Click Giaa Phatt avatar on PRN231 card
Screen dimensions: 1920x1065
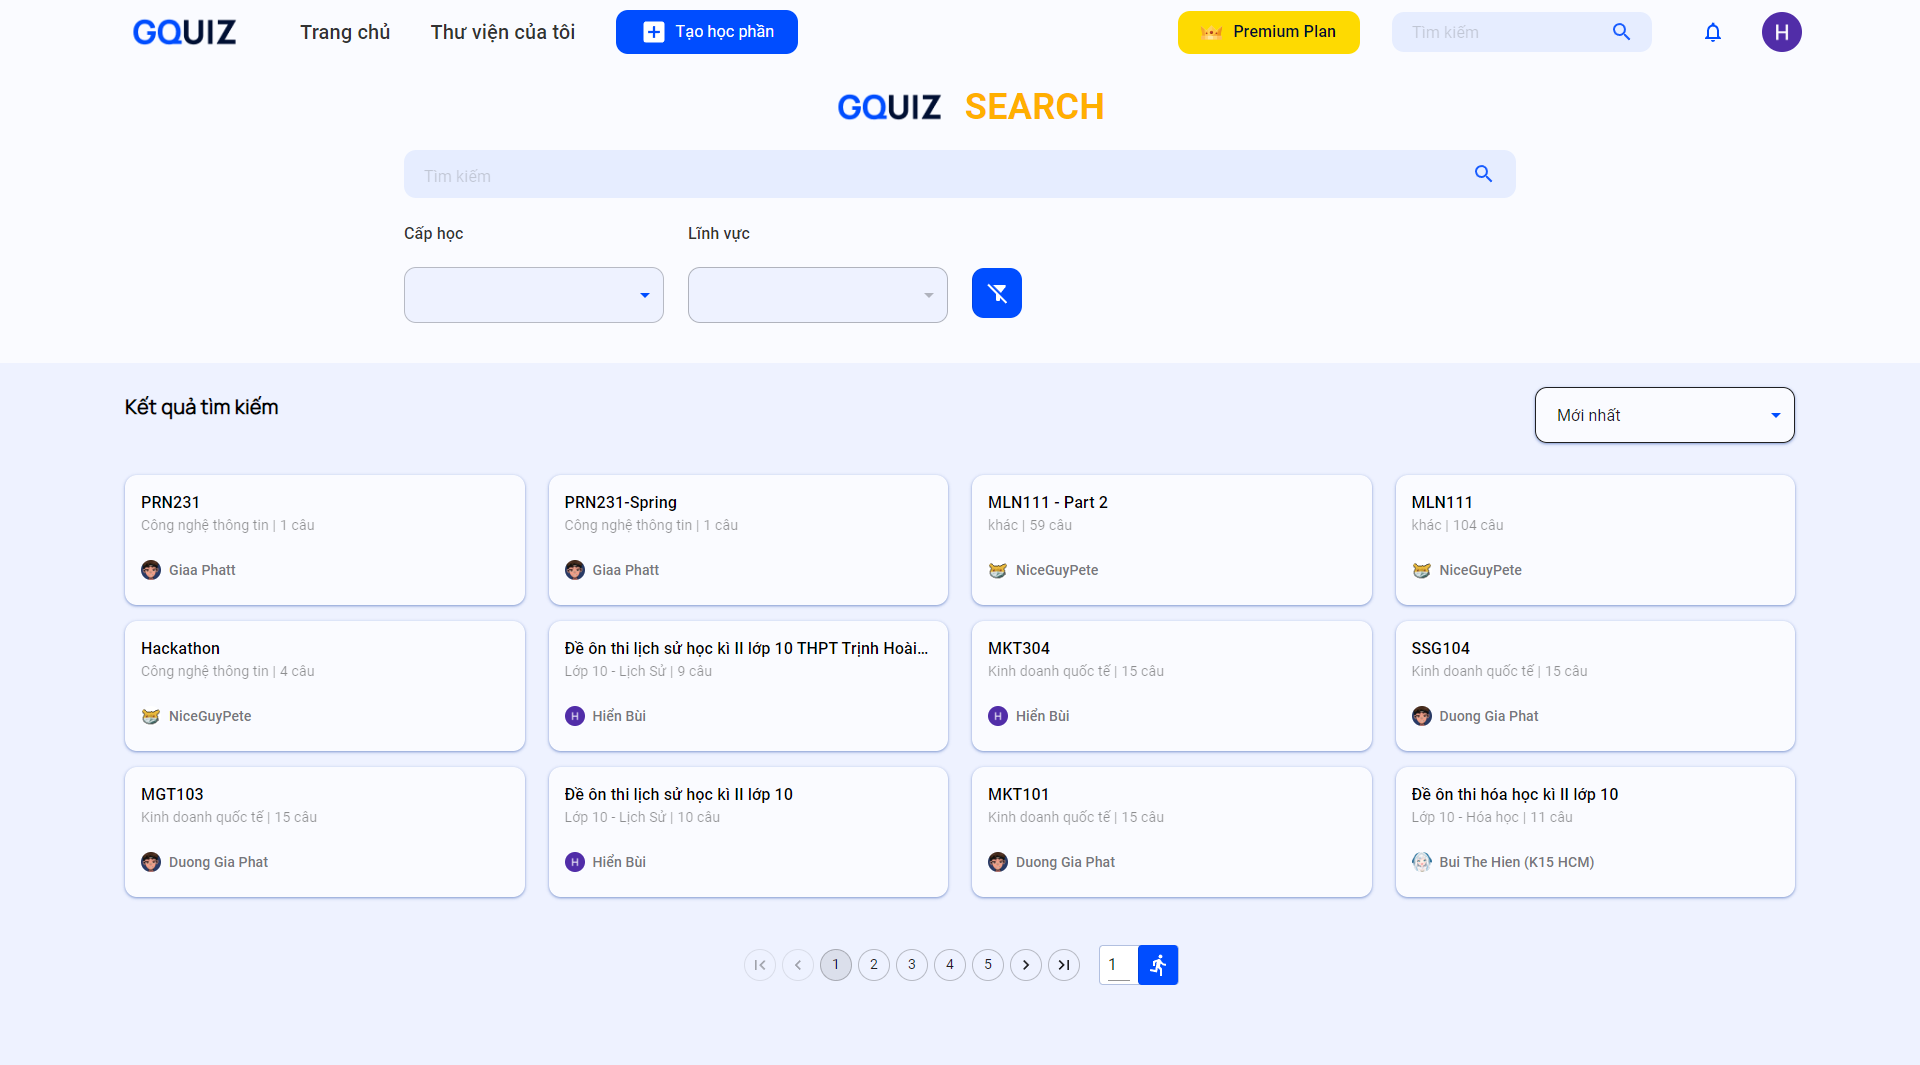(151, 570)
